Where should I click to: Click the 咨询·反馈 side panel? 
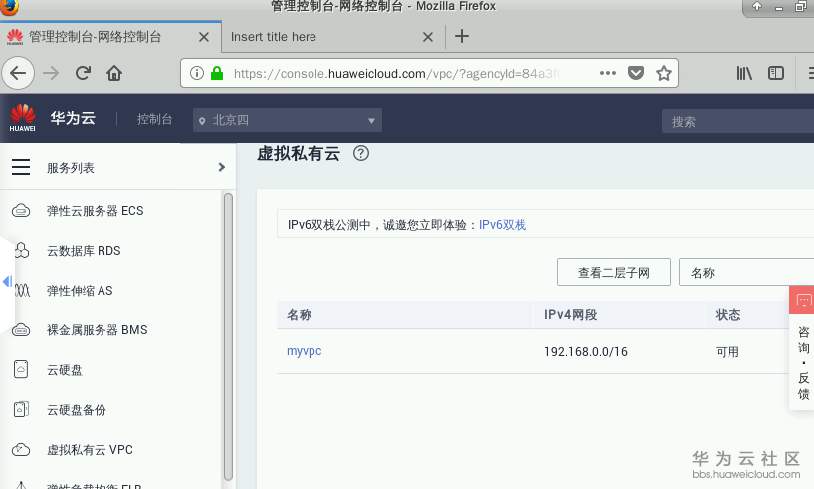click(x=803, y=362)
